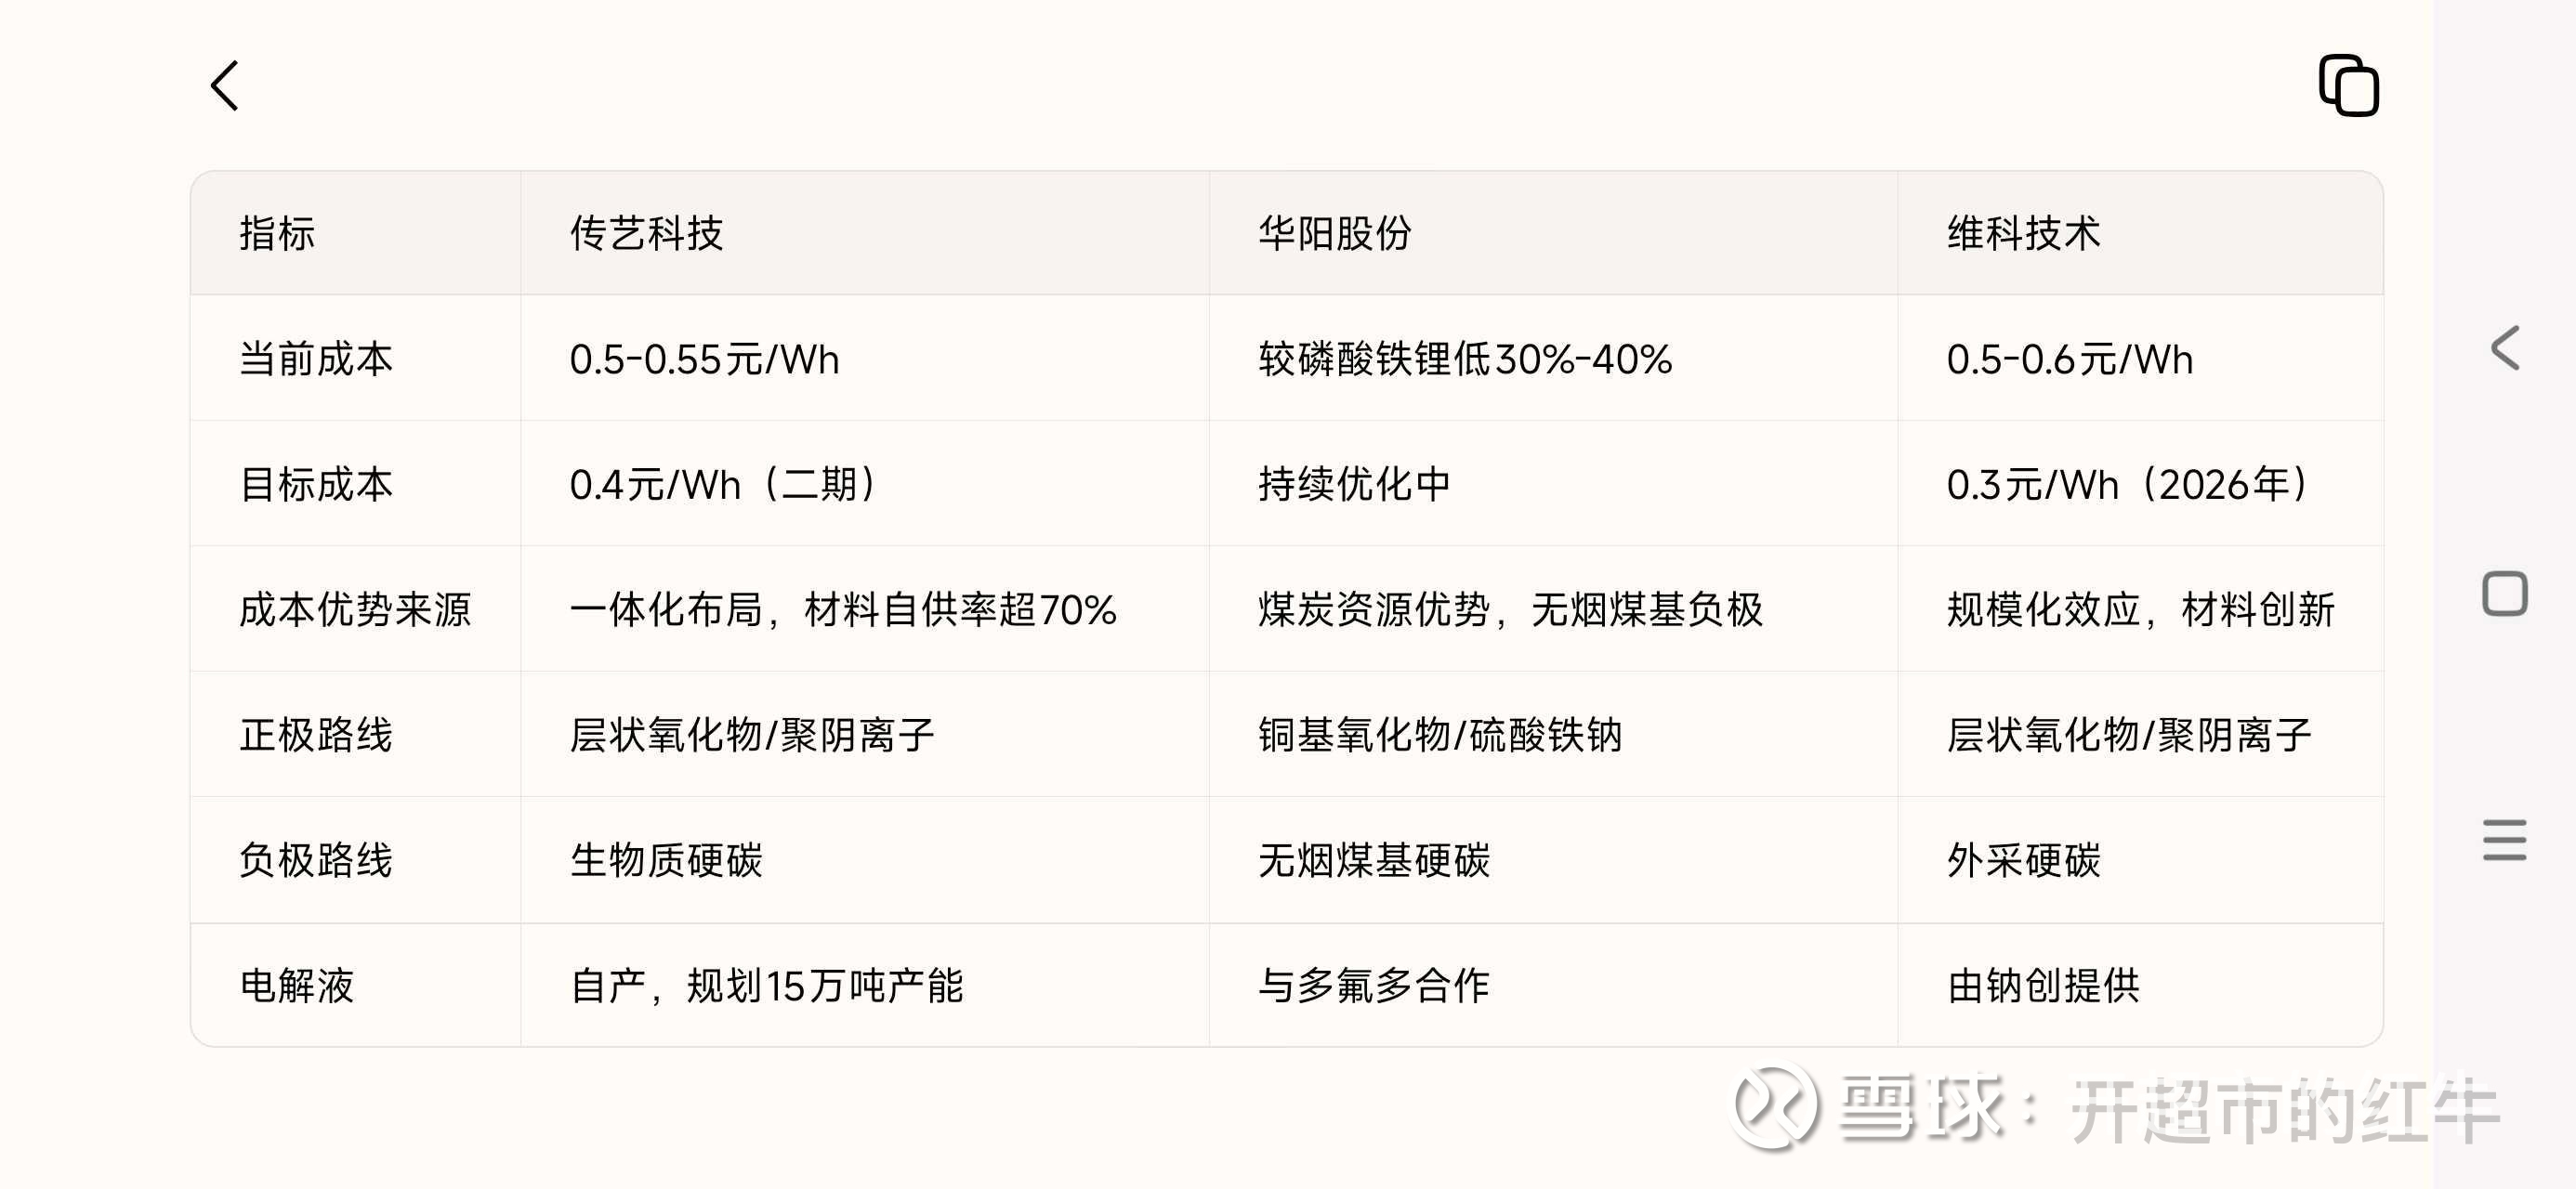This screenshot has width=2576, height=1189.
Task: Click the 0.5-0.55元/Wh cell
Action: pos(704,359)
